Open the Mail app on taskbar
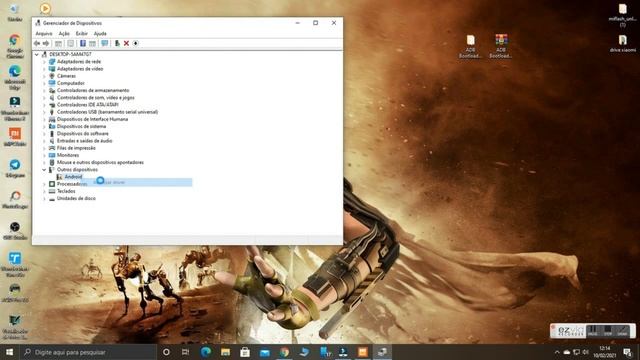 [x=264, y=352]
